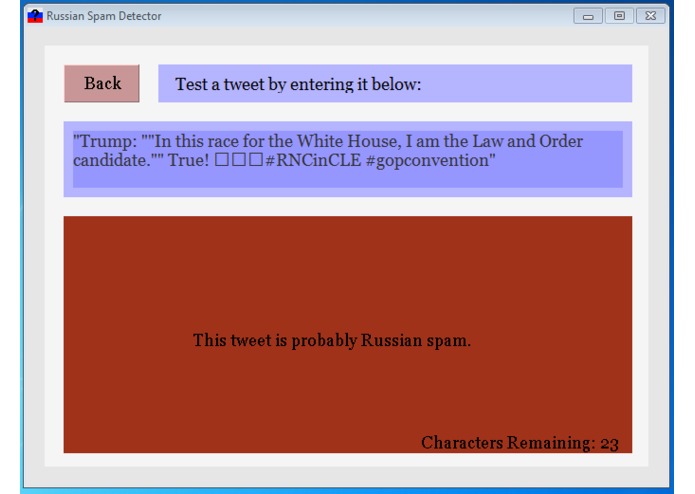Maximize the Russian Spam Detector window
The width and height of the screenshot is (695, 494).
coord(619,16)
